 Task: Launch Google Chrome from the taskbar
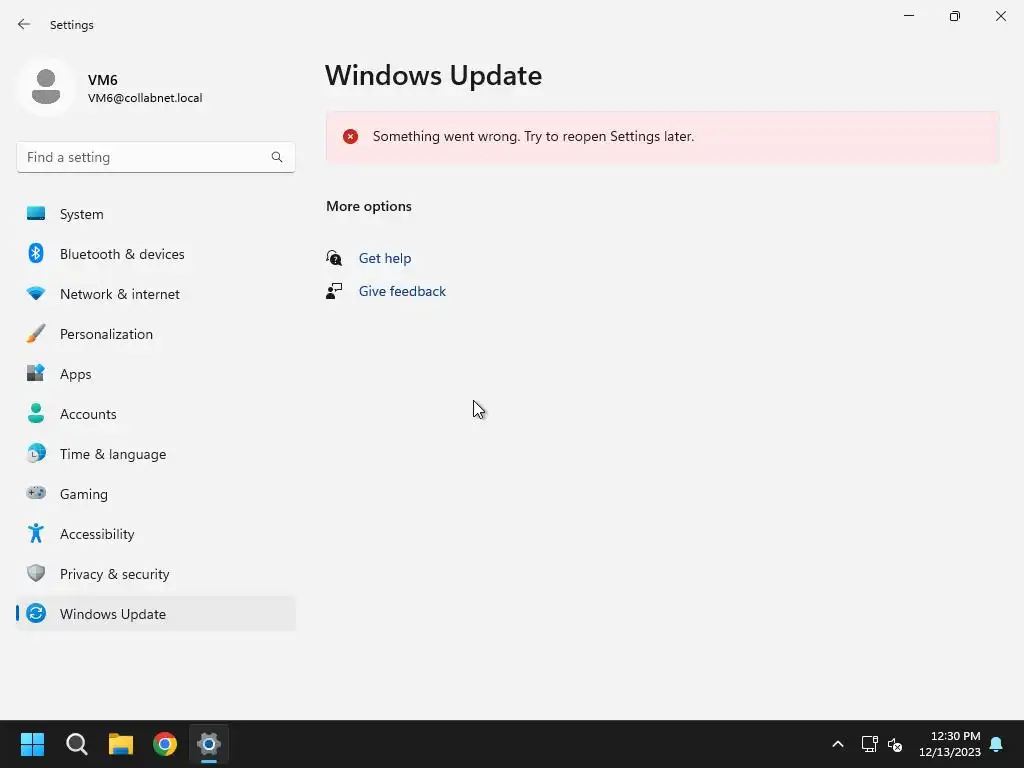[165, 744]
